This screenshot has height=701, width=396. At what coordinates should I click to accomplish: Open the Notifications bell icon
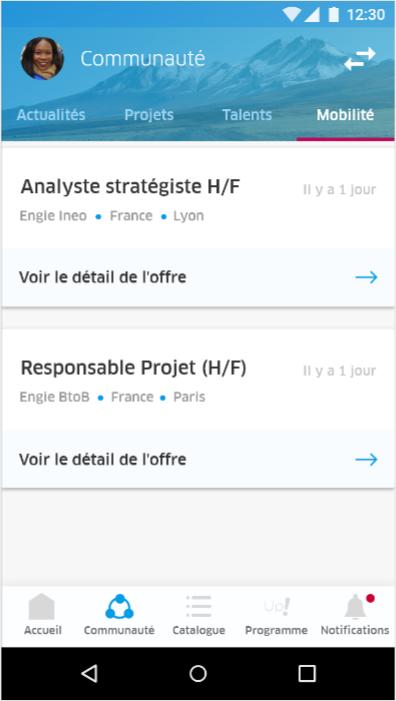coord(355,607)
